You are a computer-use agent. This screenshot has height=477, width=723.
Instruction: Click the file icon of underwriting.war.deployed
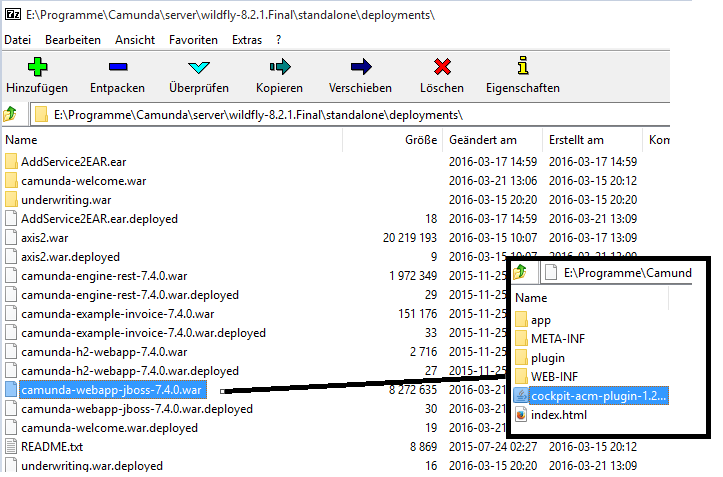pyautogui.click(x=11, y=465)
